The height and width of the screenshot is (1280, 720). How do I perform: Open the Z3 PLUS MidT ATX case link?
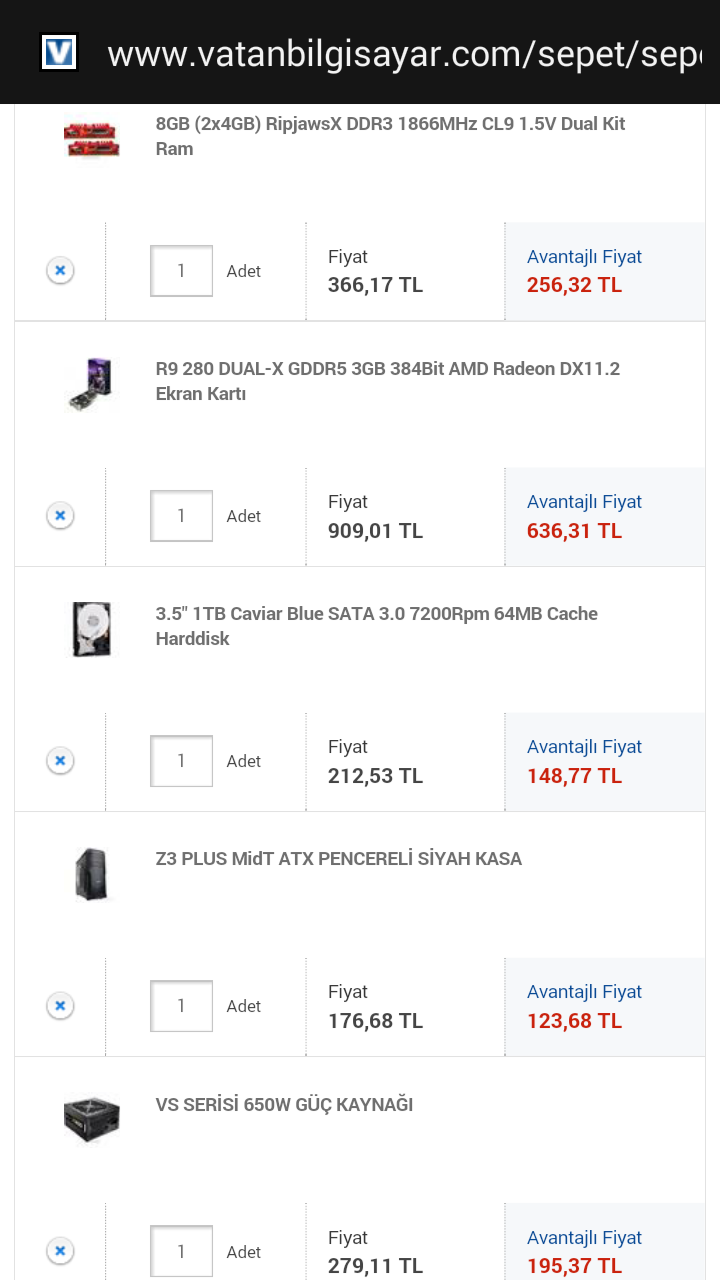click(338, 859)
